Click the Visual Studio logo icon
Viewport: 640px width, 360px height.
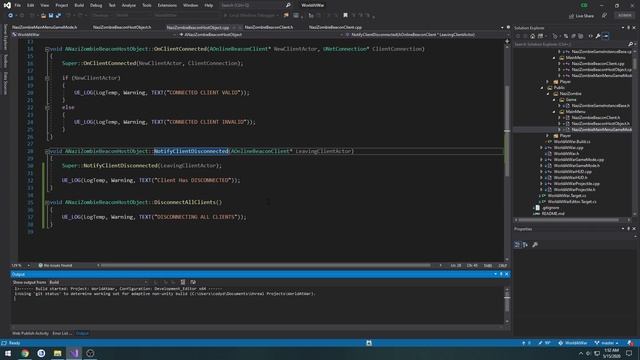tap(7, 5)
